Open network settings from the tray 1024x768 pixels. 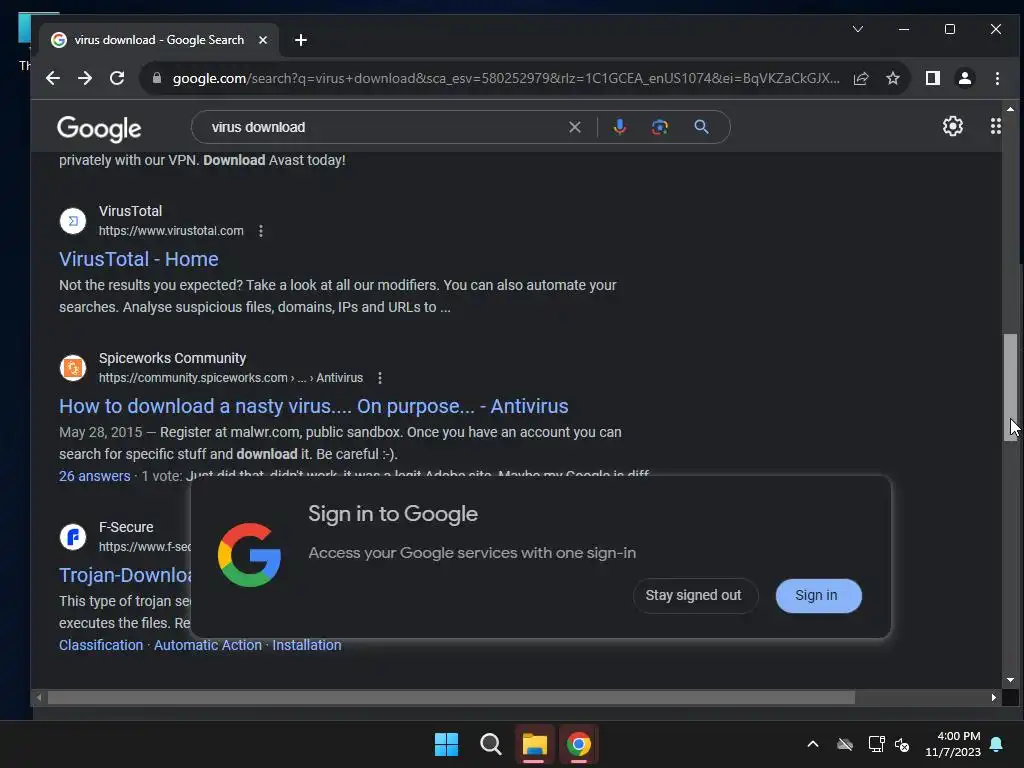(876, 744)
